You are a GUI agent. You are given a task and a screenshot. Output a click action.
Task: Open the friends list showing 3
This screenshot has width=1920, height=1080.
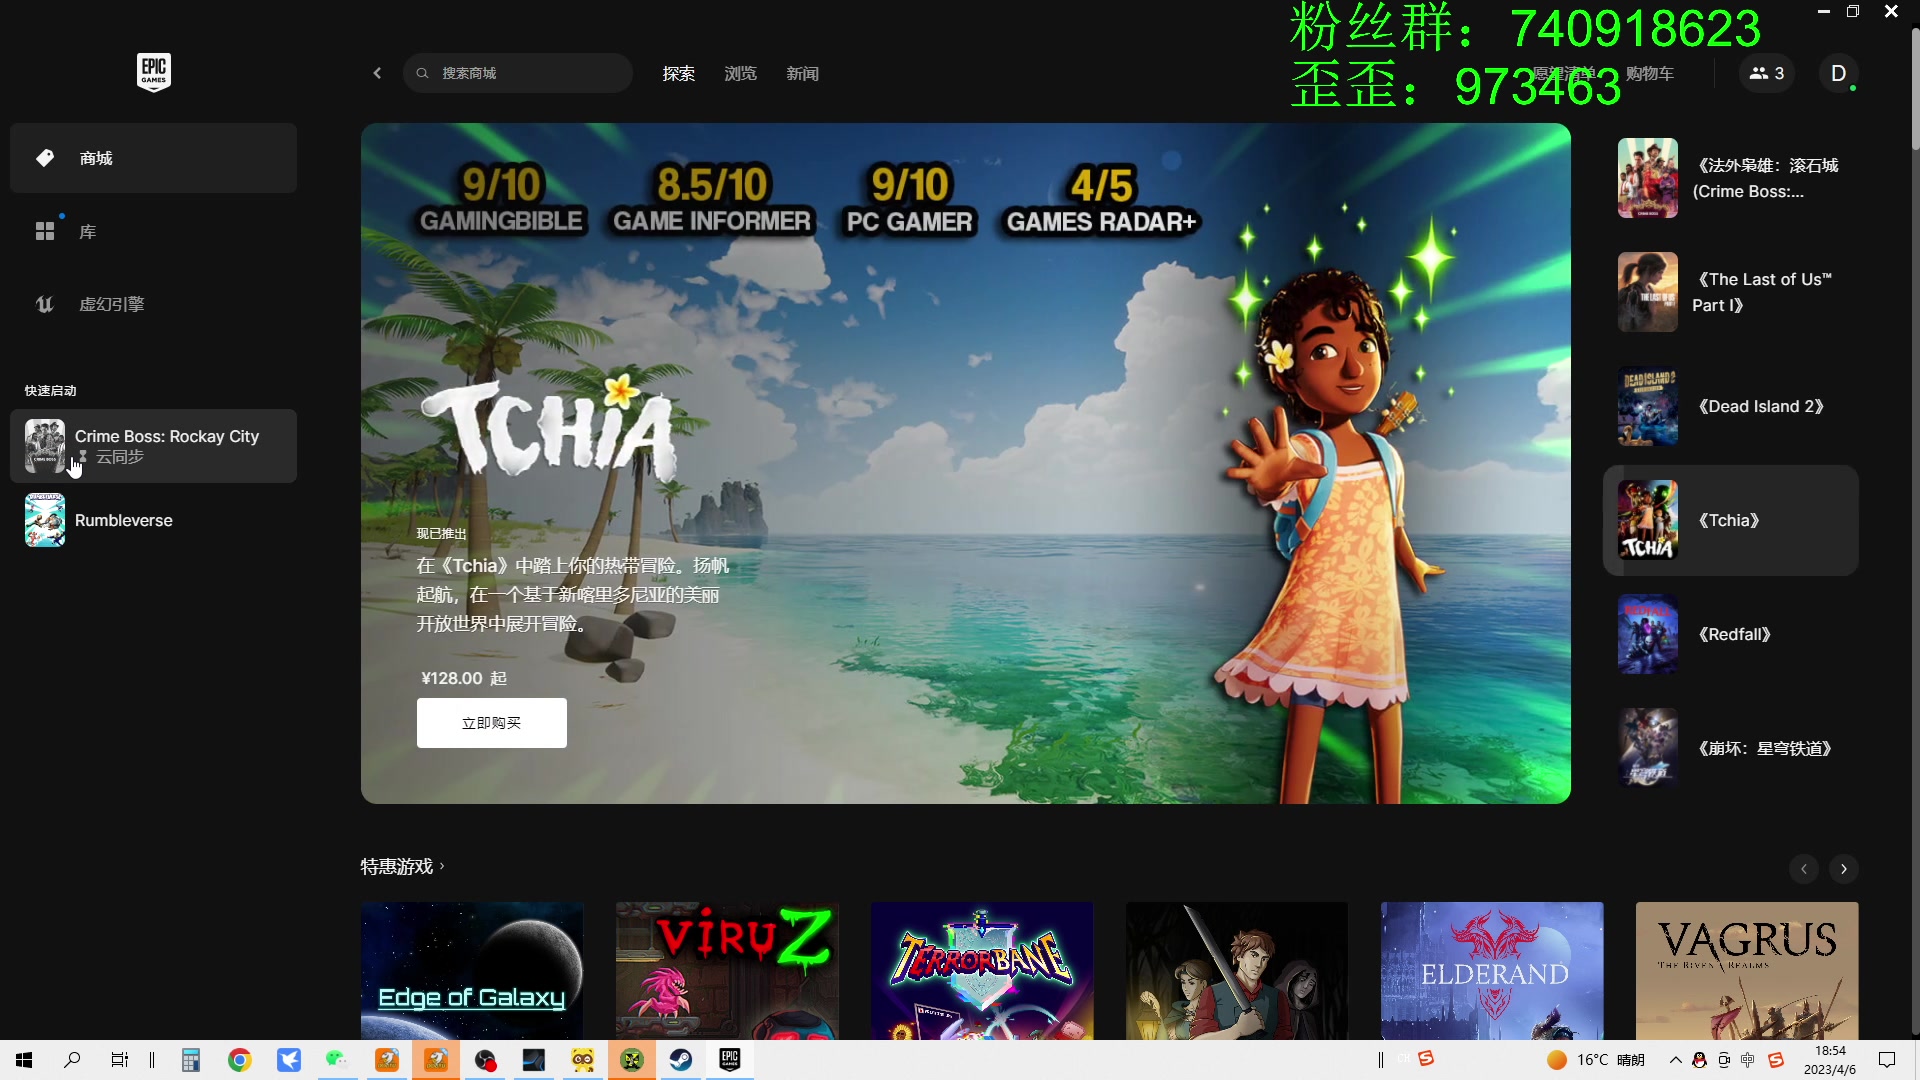point(1767,73)
